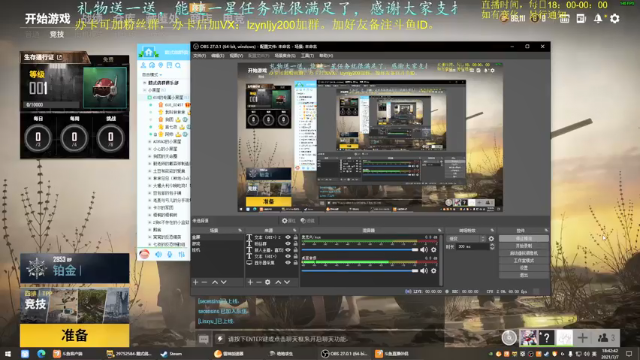Open the last menu in OBS menu bar
The height and width of the screenshot is (360, 640).
326,56
